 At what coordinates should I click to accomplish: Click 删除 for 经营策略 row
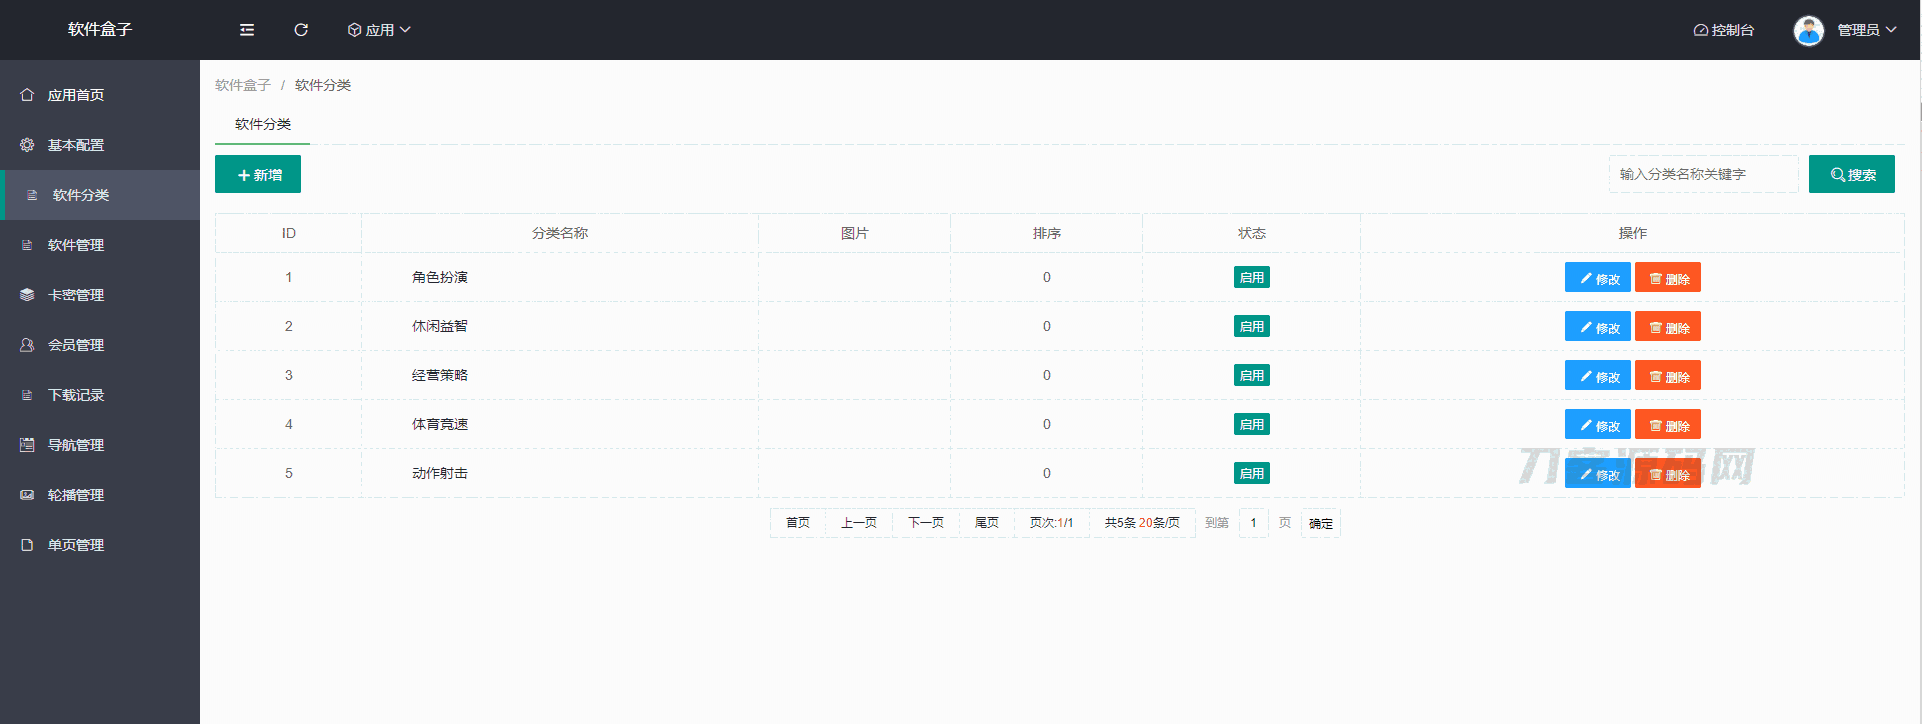pyautogui.click(x=1668, y=375)
